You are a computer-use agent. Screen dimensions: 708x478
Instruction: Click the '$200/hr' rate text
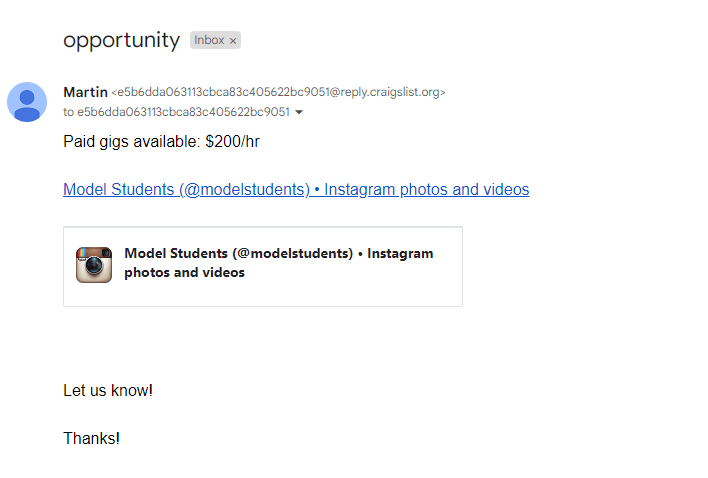(232, 141)
